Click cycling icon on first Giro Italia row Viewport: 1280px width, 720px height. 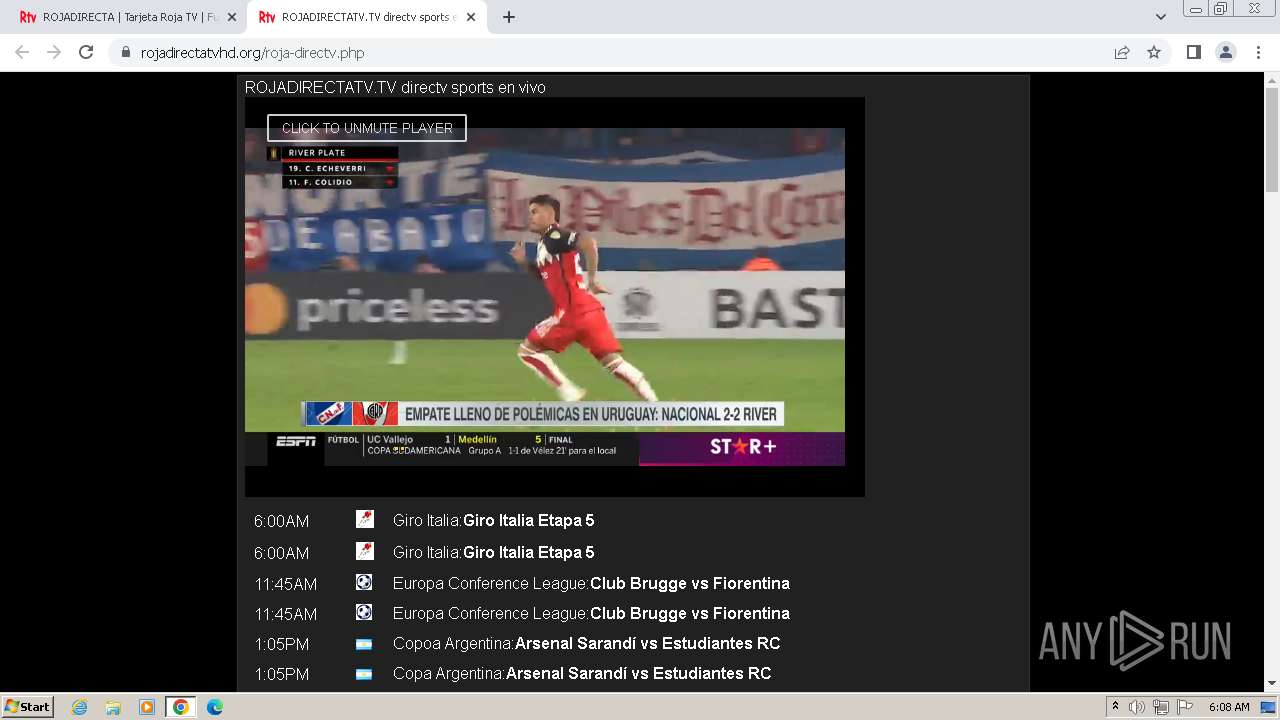point(364,519)
